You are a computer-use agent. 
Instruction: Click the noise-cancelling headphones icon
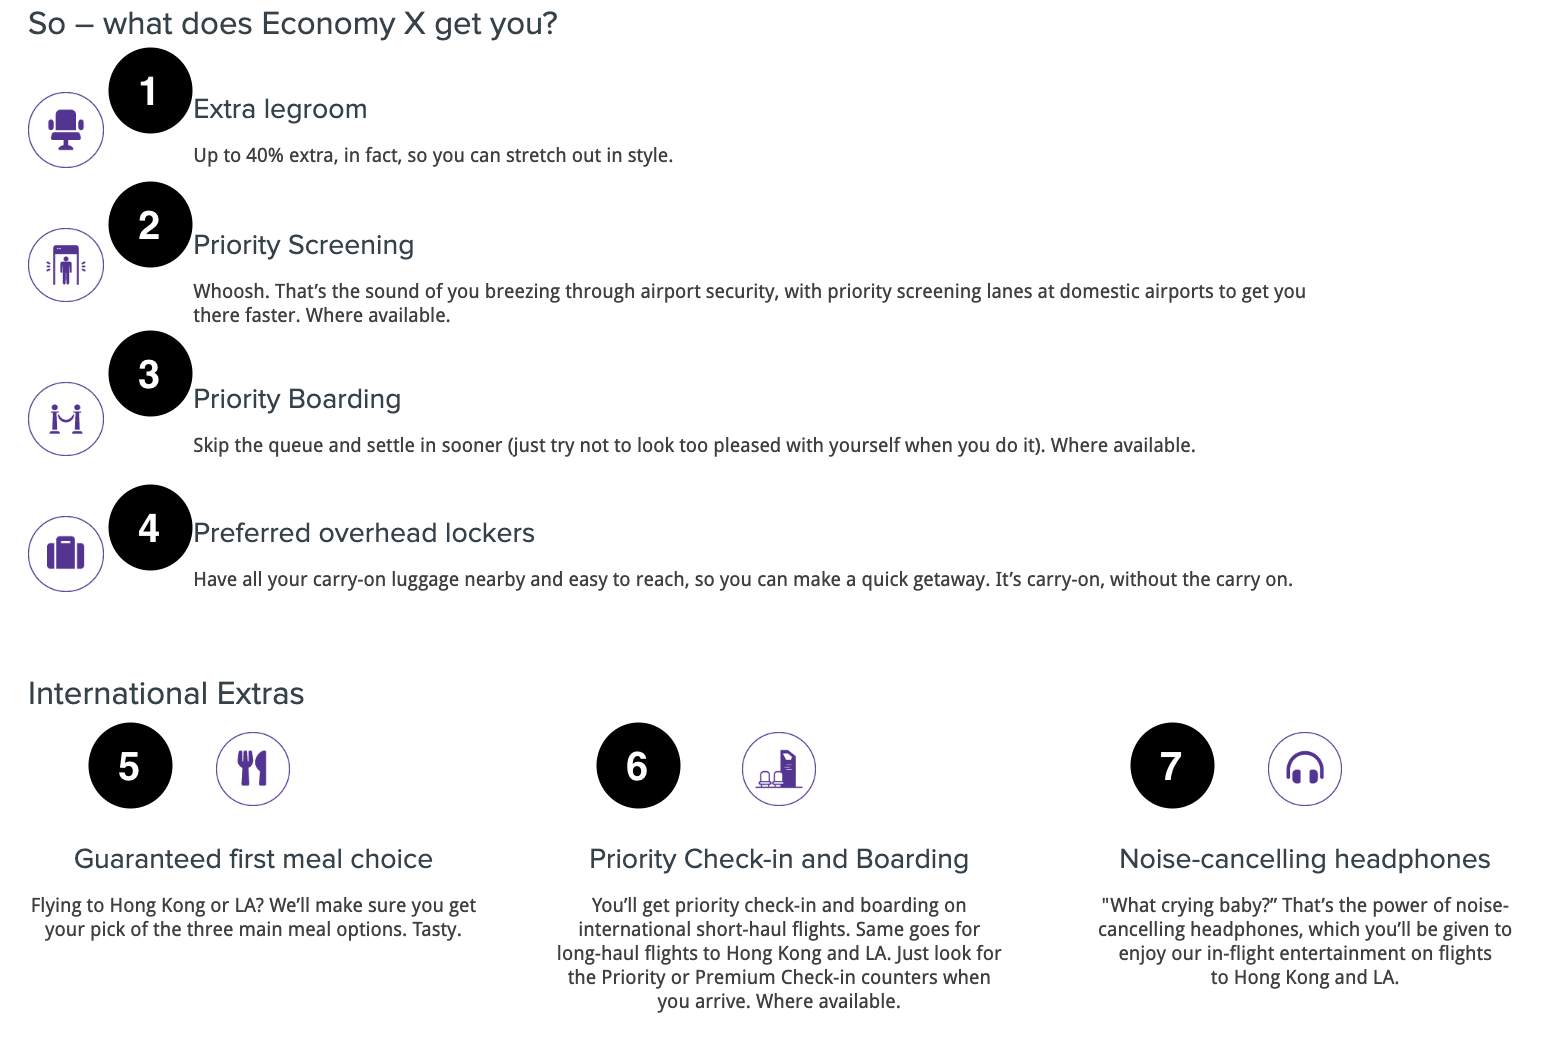click(1305, 768)
